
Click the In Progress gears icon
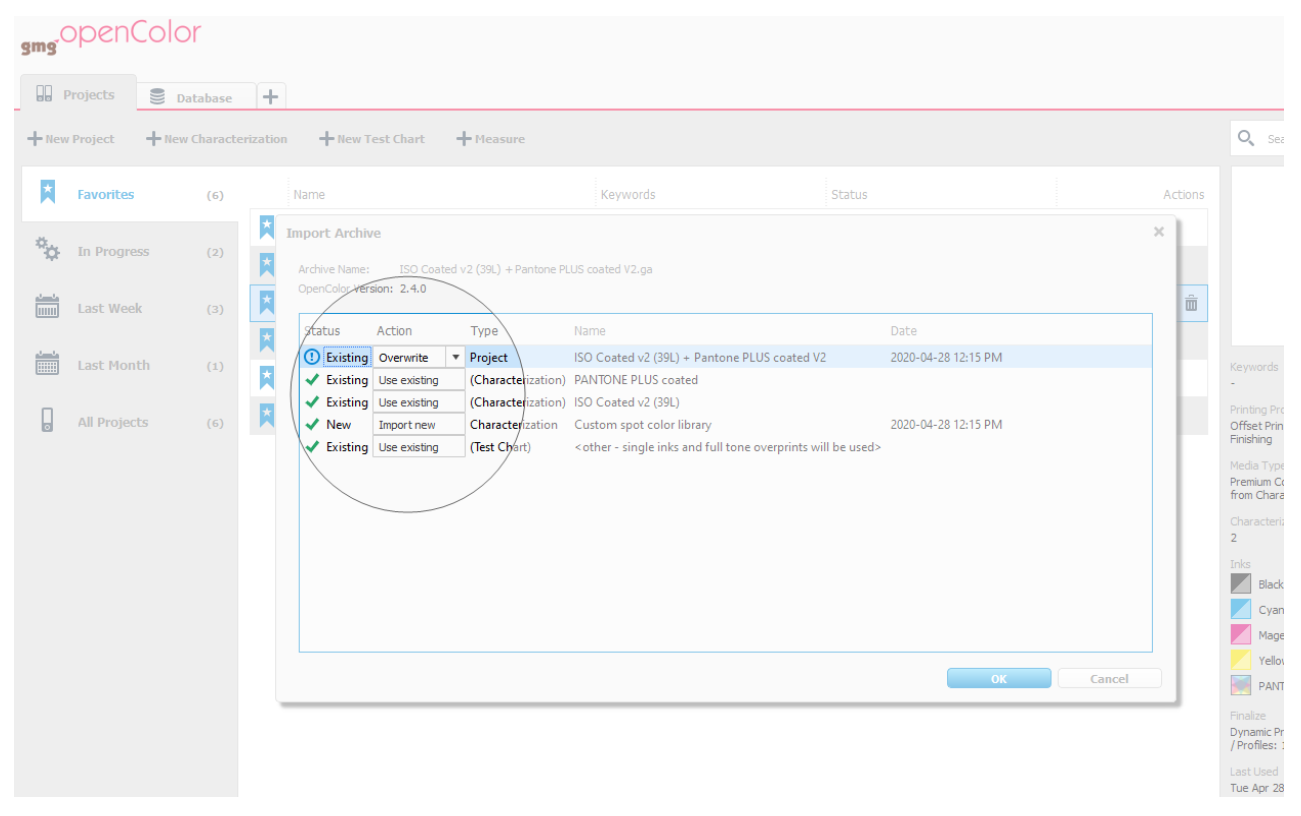[47, 249]
